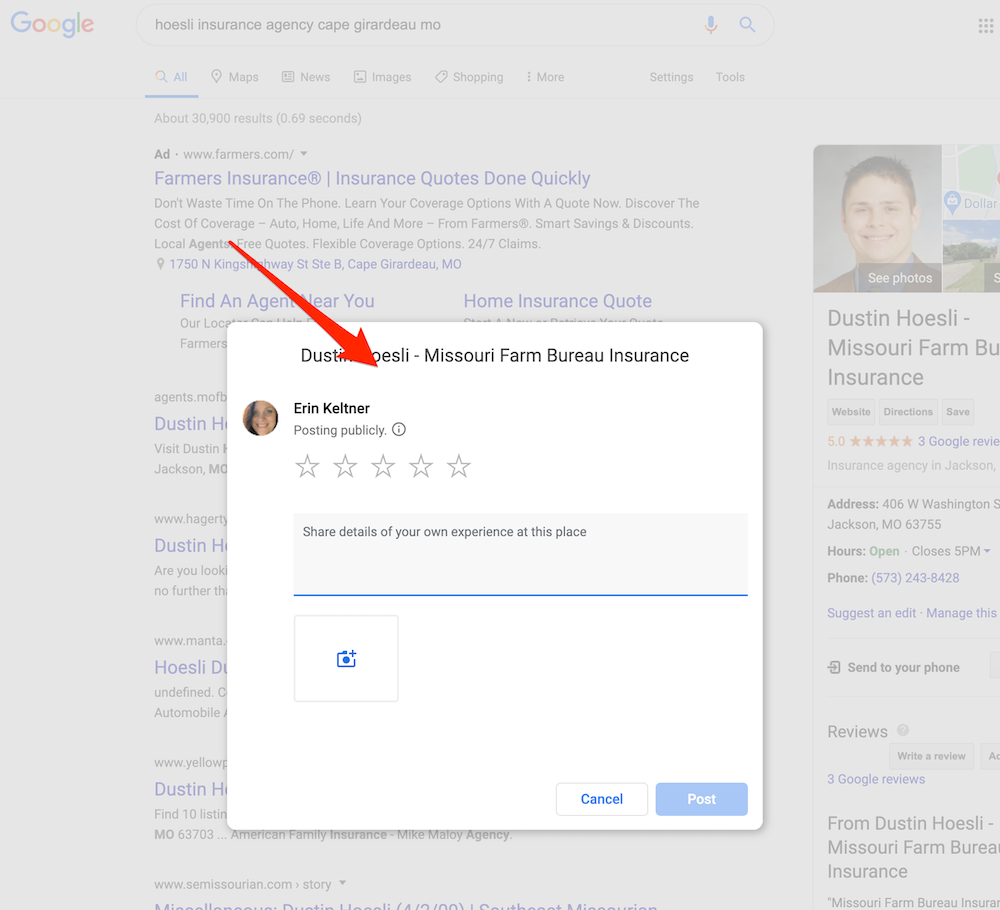Open the Find An Agent Near You link
1000x910 pixels.
(x=277, y=301)
